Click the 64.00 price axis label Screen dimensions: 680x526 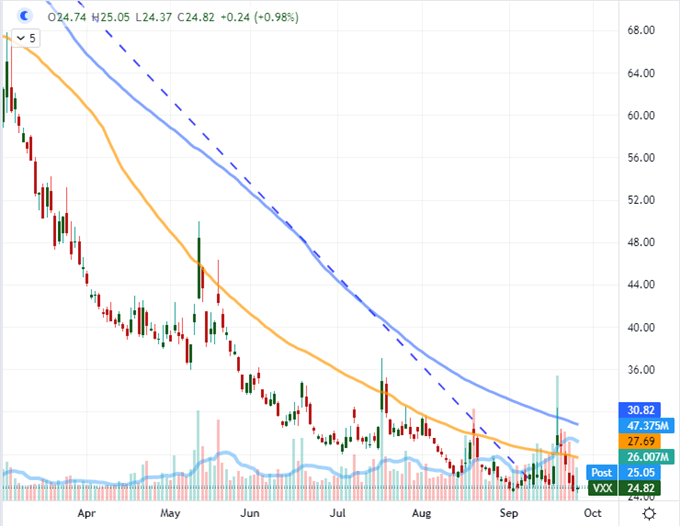pyautogui.click(x=641, y=73)
